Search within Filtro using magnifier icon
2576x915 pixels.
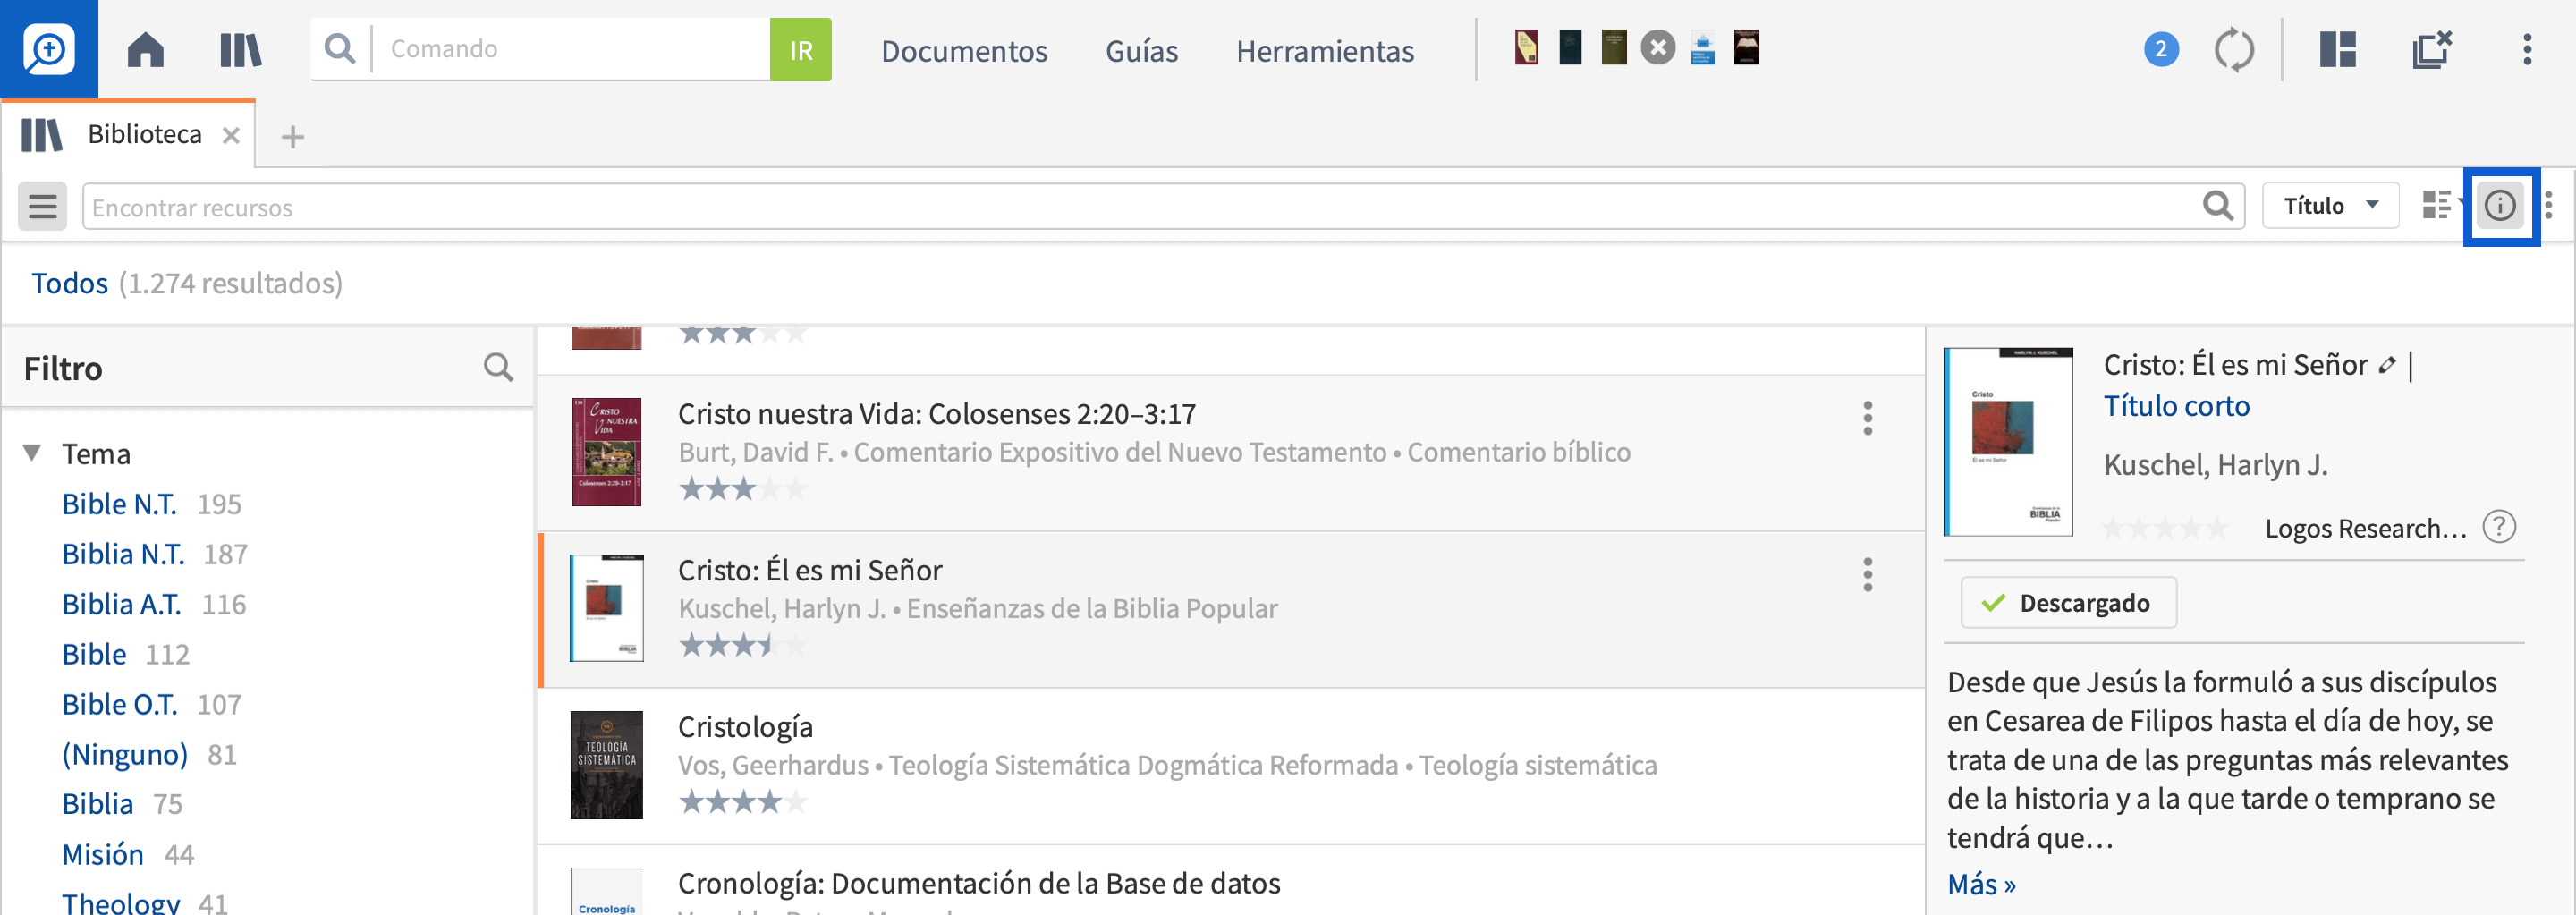[498, 368]
